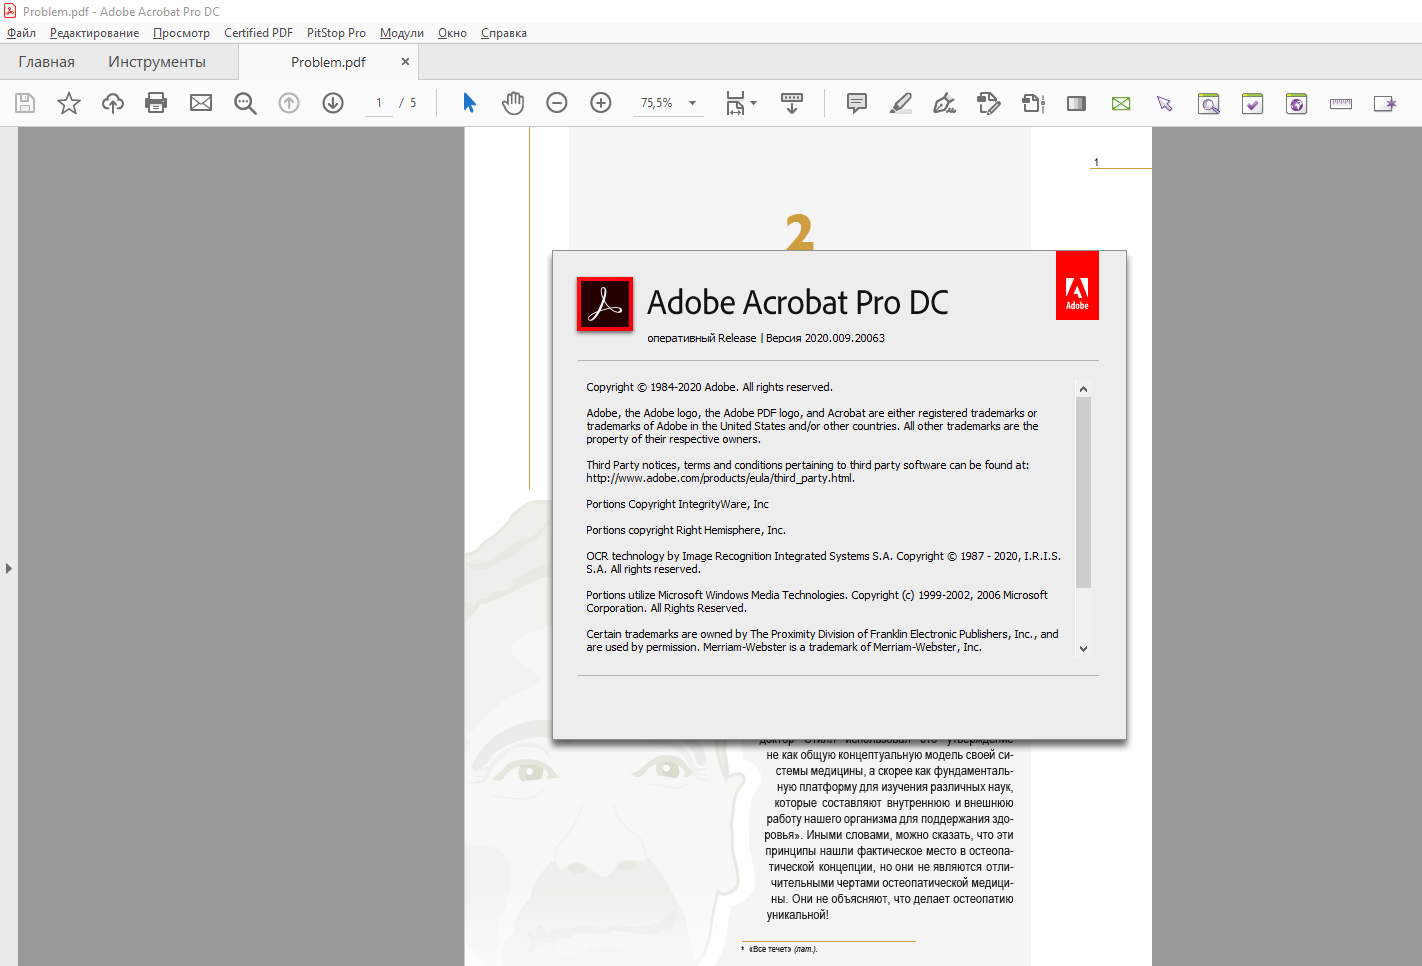Click the green envelope toolbar icon
This screenshot has width=1422, height=966.
pos(1121,103)
